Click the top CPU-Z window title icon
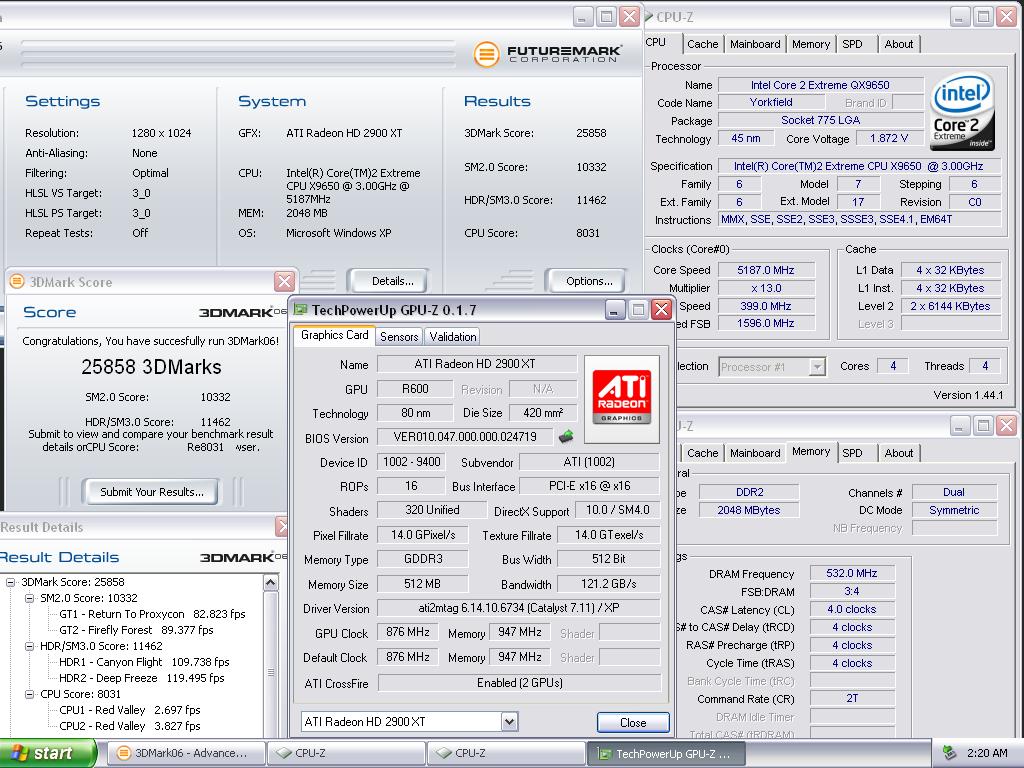This screenshot has height=768, width=1024. pyautogui.click(x=648, y=16)
